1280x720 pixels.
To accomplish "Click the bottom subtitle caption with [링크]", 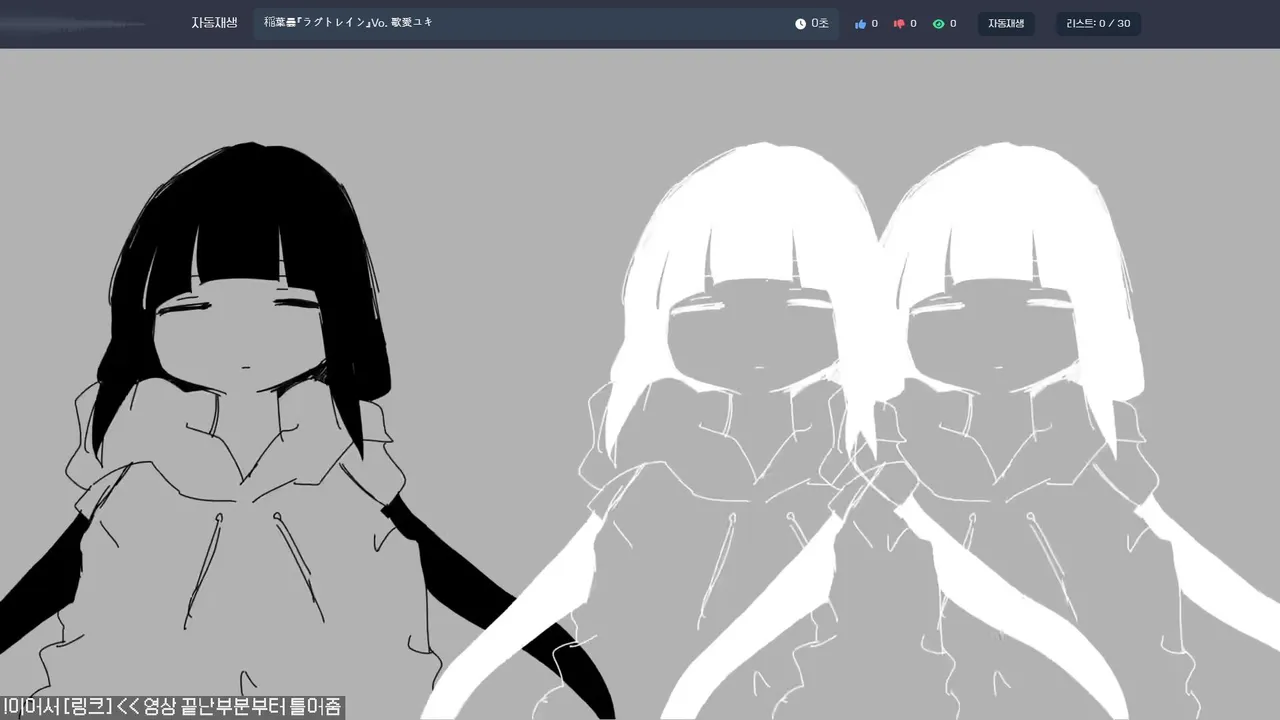I will coord(172,708).
